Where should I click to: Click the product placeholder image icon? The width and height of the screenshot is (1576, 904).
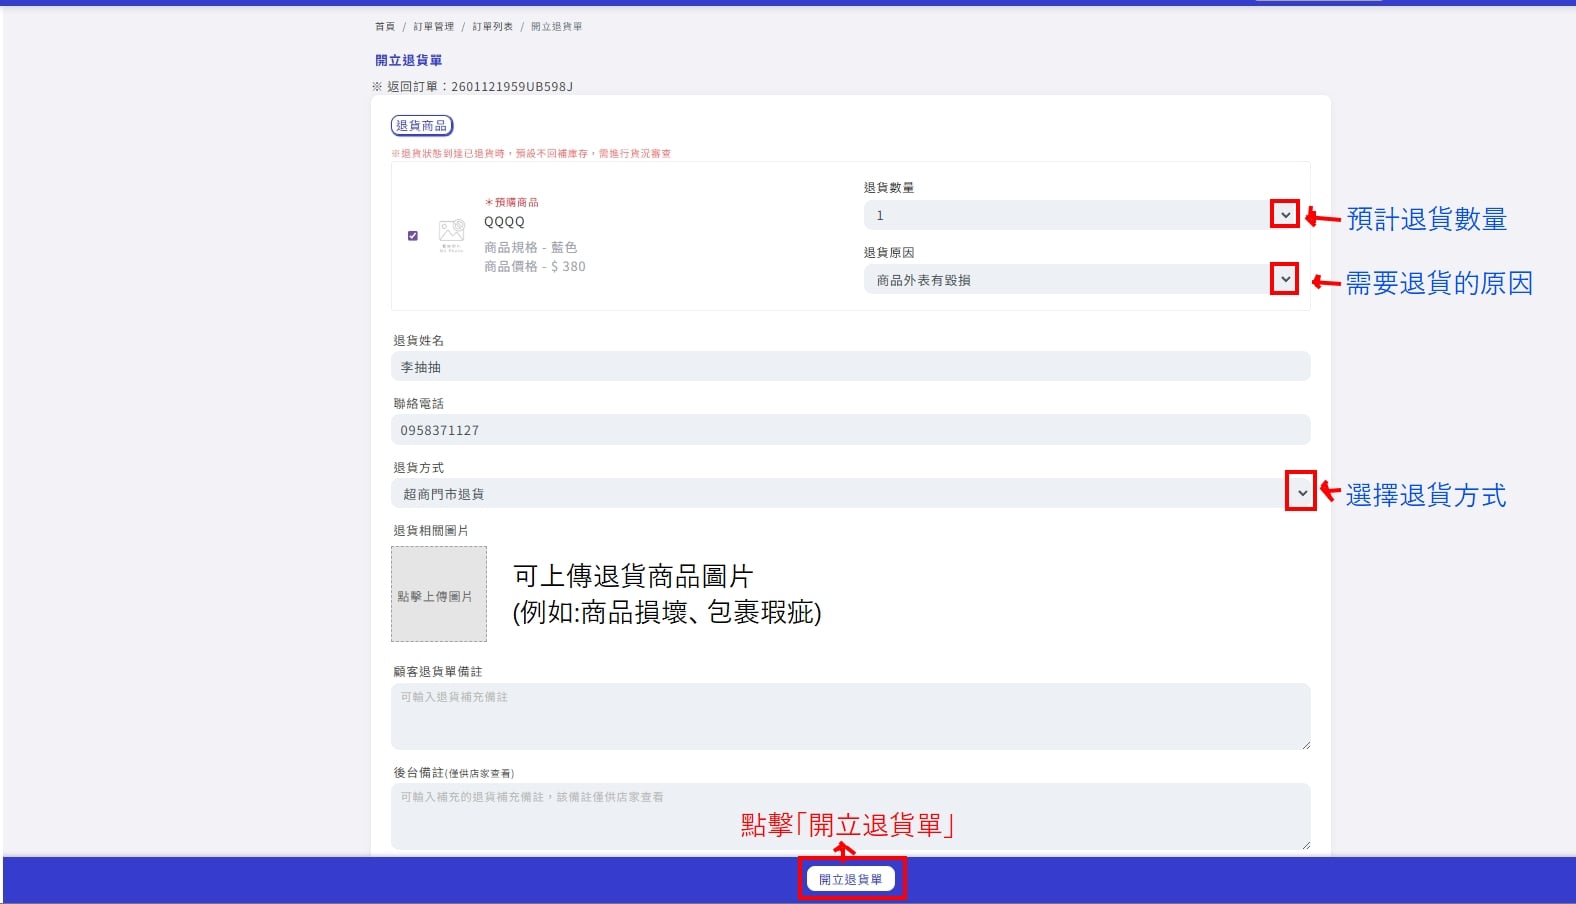(452, 235)
